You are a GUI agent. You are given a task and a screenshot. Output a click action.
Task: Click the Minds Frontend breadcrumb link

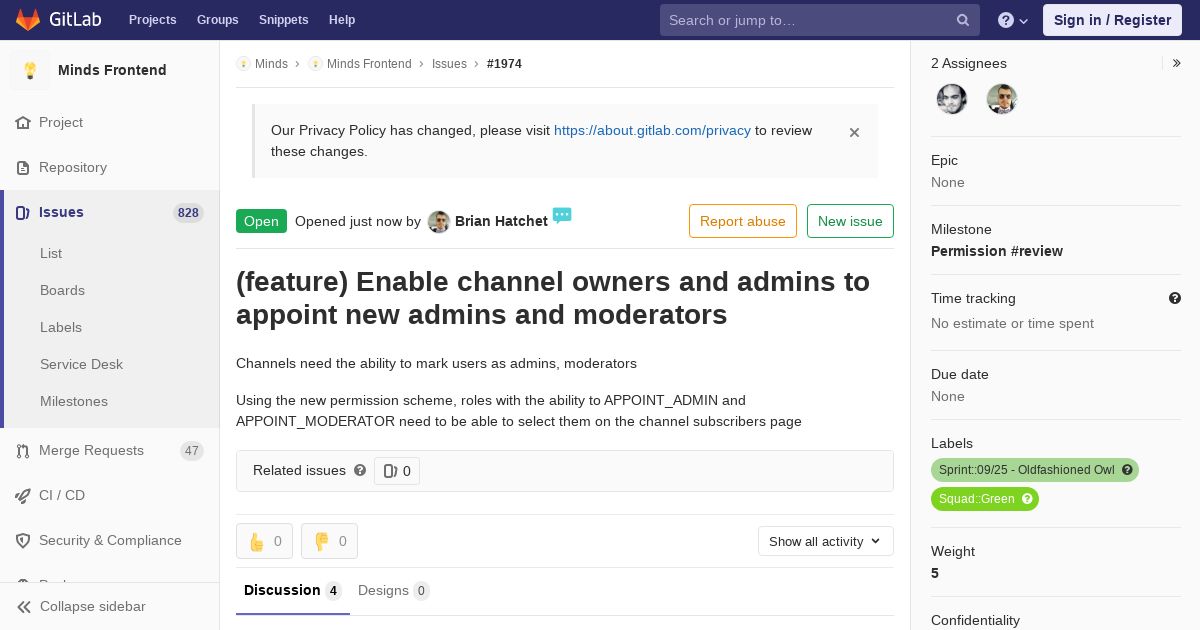(369, 64)
